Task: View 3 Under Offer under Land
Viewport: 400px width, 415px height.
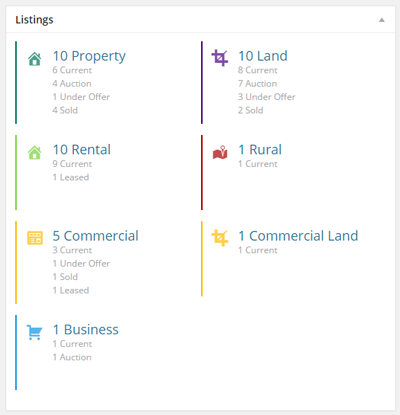Action: [x=267, y=97]
